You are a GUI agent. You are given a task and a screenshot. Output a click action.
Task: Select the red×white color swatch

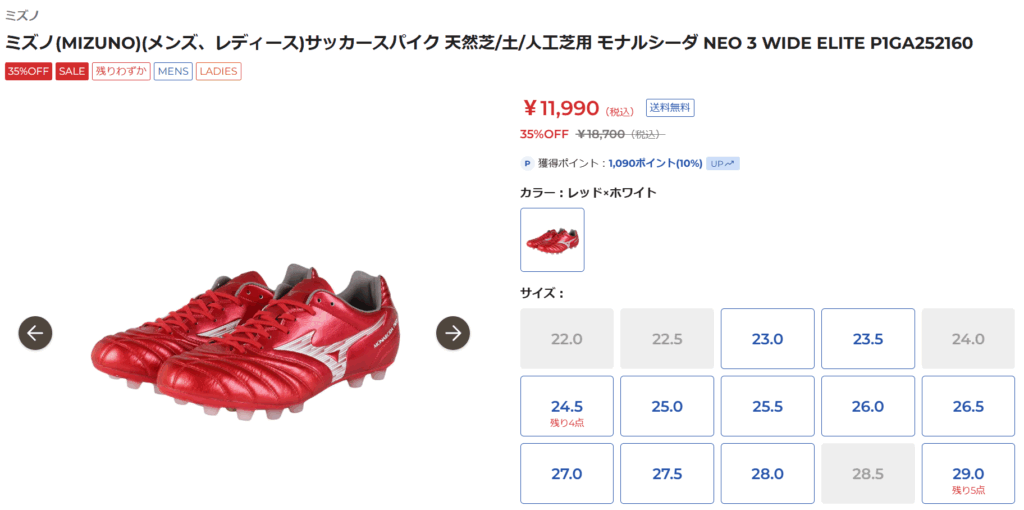tap(552, 240)
